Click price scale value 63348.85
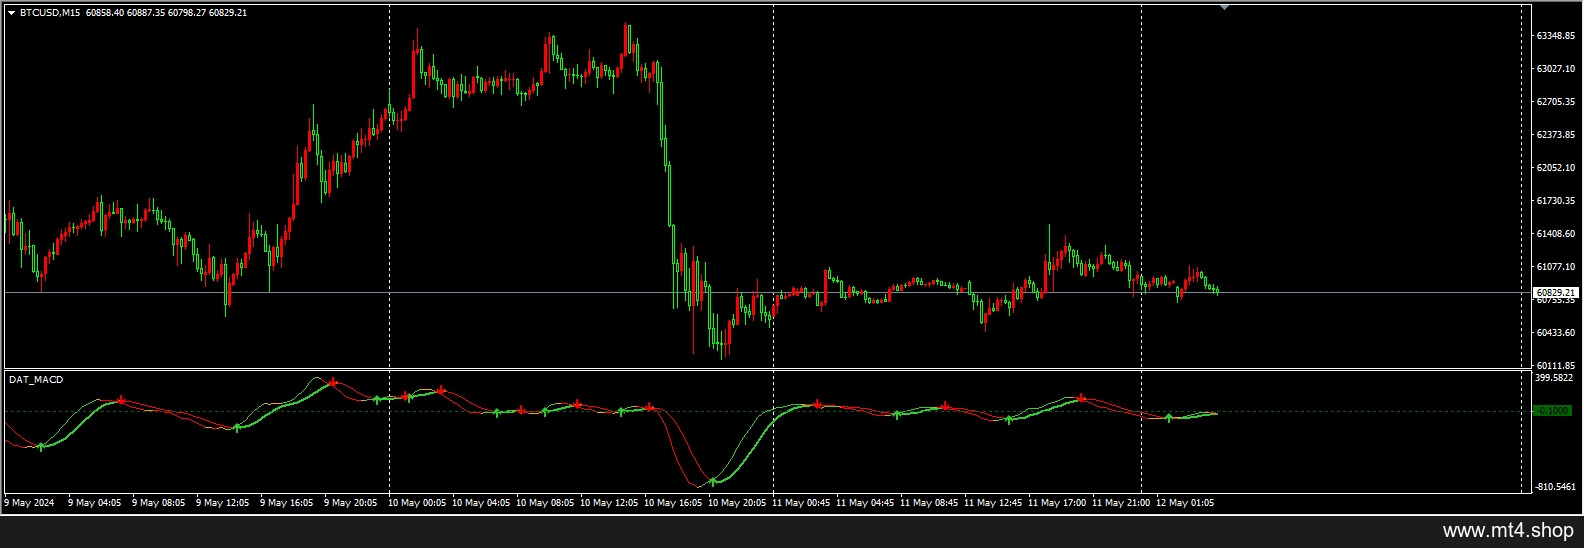Viewport: 1584px width, 548px height. click(1555, 36)
